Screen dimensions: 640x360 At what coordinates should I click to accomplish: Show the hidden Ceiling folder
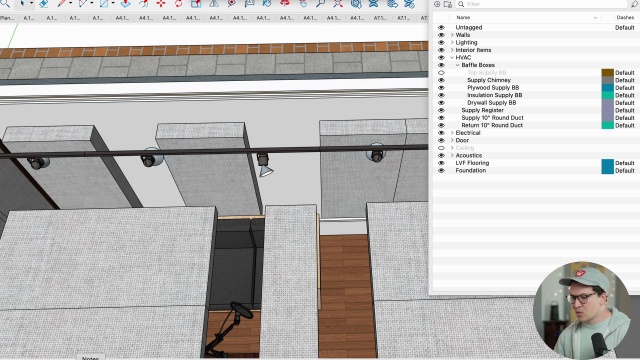point(441,148)
